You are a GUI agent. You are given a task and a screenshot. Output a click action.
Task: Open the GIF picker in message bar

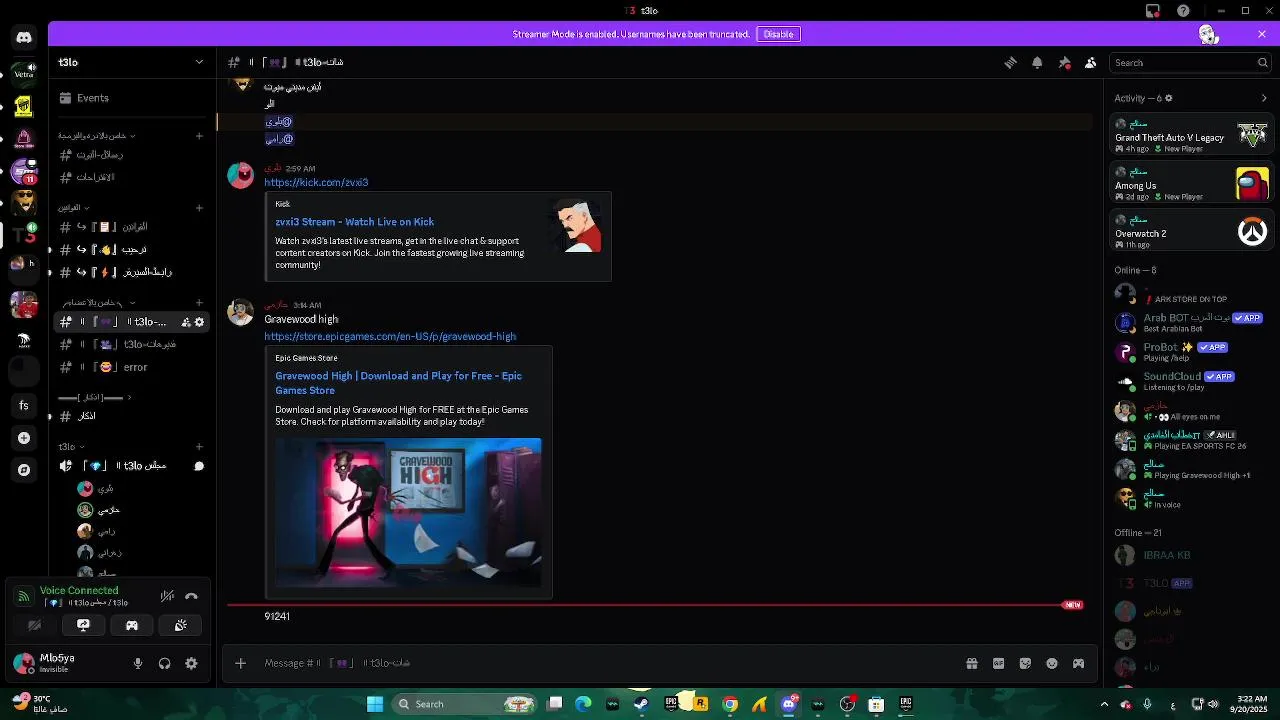pos(998,663)
